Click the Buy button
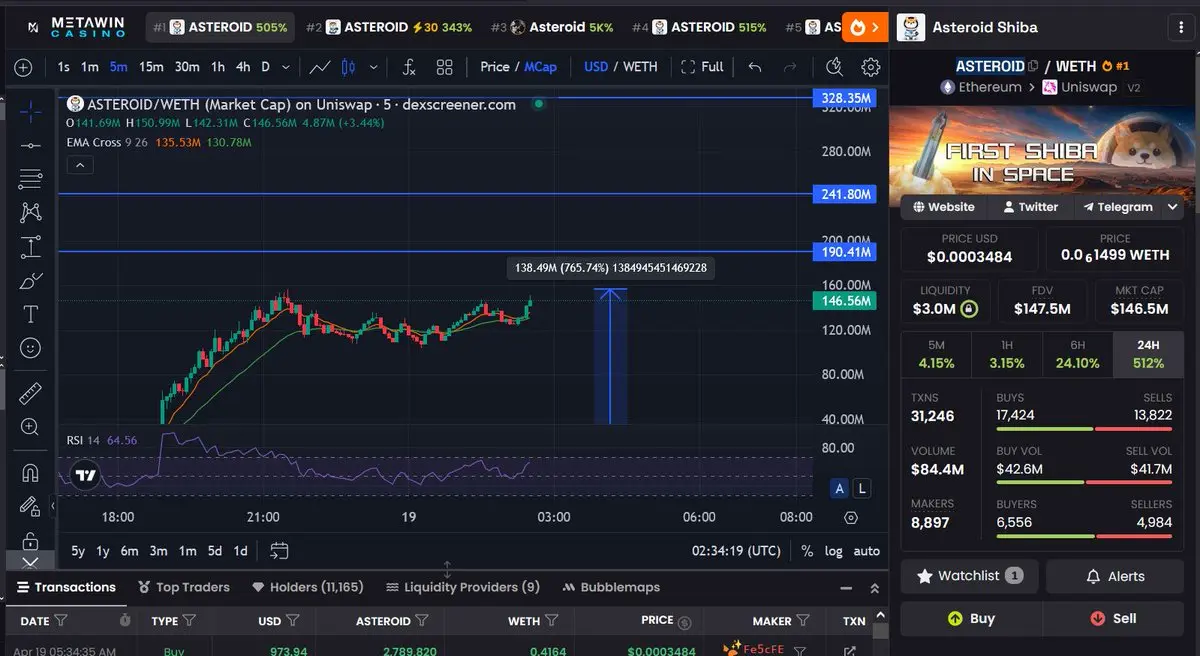 [x=971, y=618]
